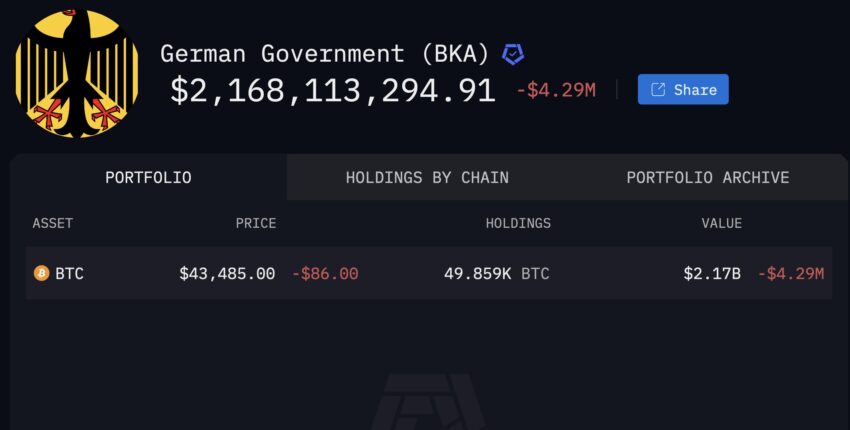Click the export icon inside Share button
This screenshot has width=850, height=430.
click(x=658, y=89)
